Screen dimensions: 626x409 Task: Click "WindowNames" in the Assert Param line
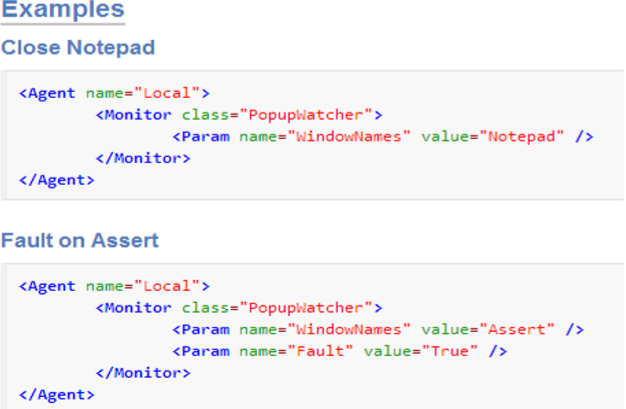[349, 330]
